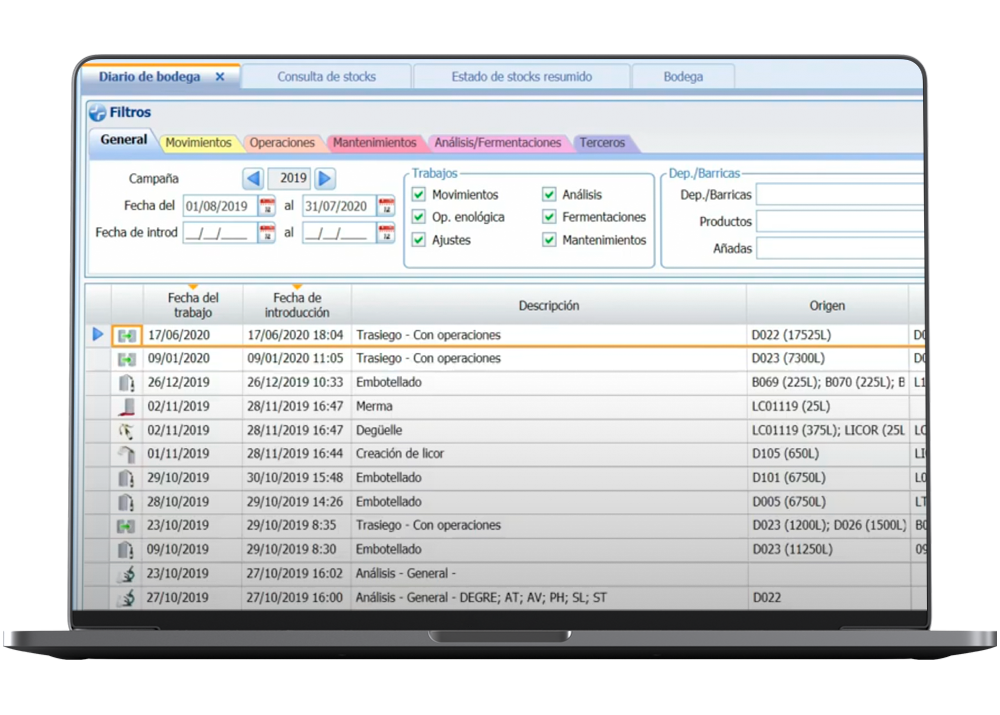Click the empty Fecha de introd start field

220,233
